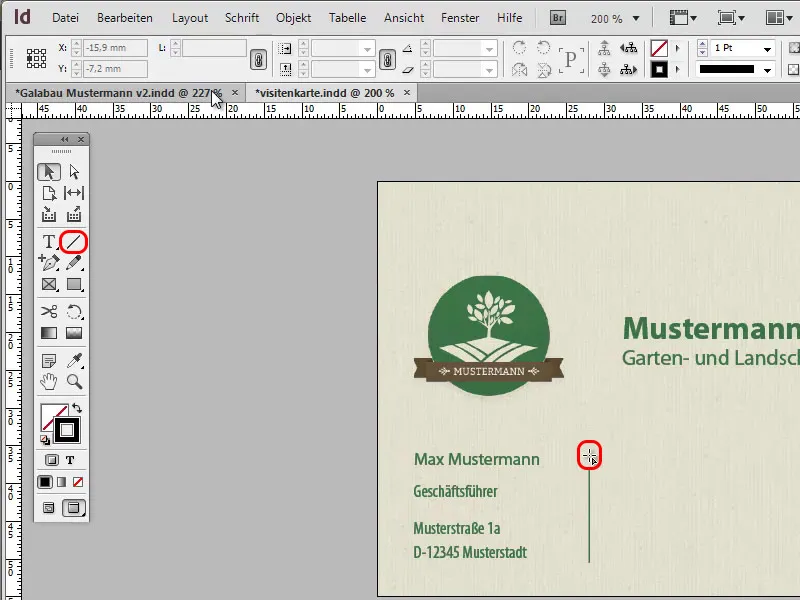Open the Objekt menu
800x600 pixels.
pos(293,18)
